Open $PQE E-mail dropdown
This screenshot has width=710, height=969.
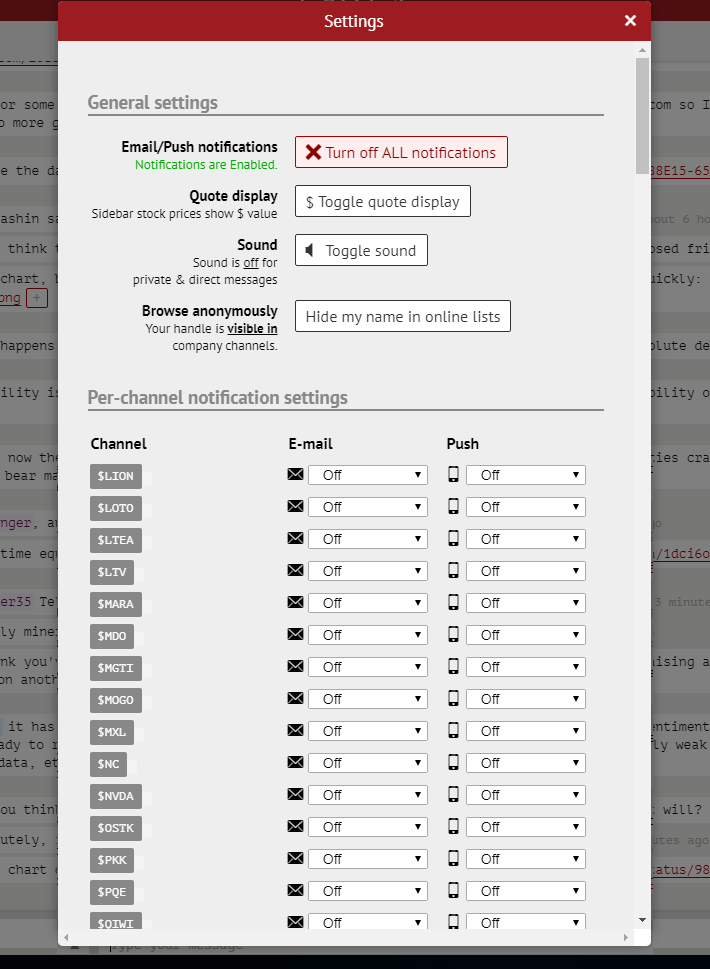click(367, 891)
